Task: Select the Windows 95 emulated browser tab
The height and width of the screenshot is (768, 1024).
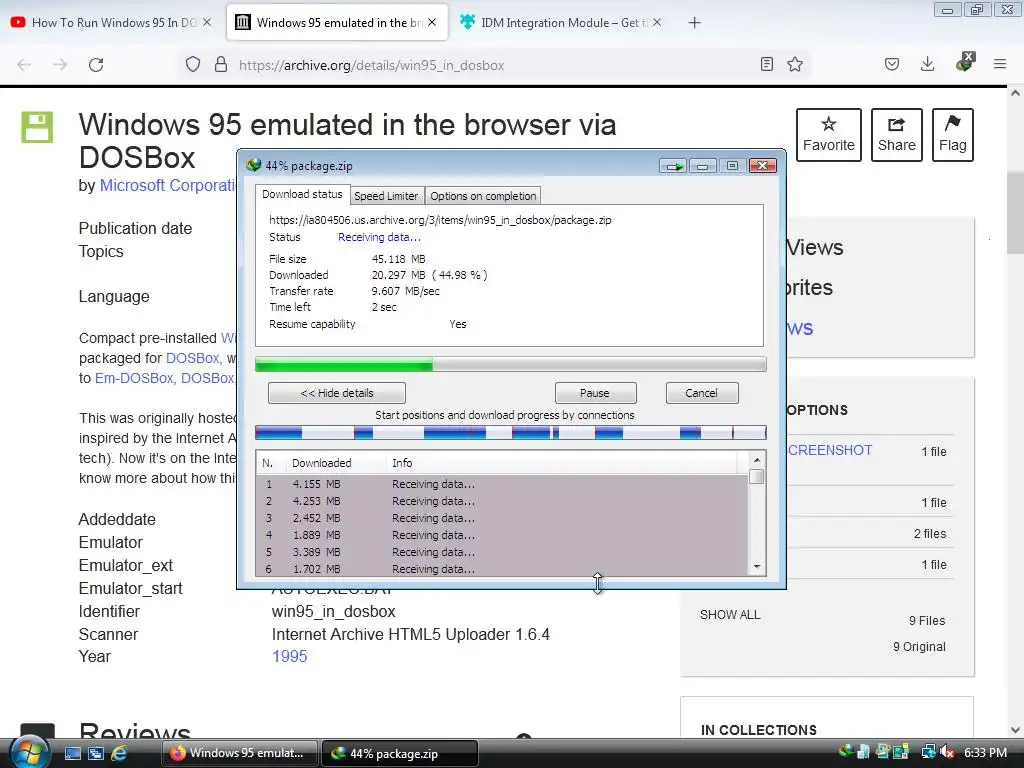Action: [337, 22]
